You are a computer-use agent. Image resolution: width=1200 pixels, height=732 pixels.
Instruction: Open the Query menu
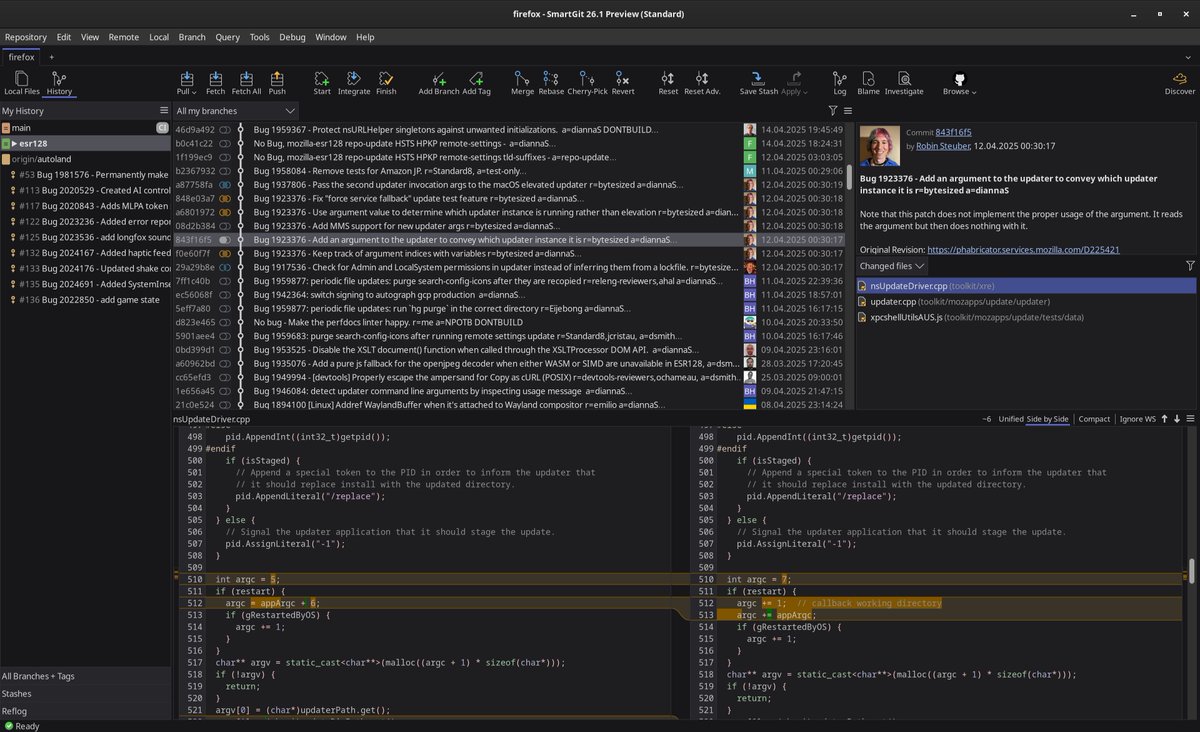(227, 37)
